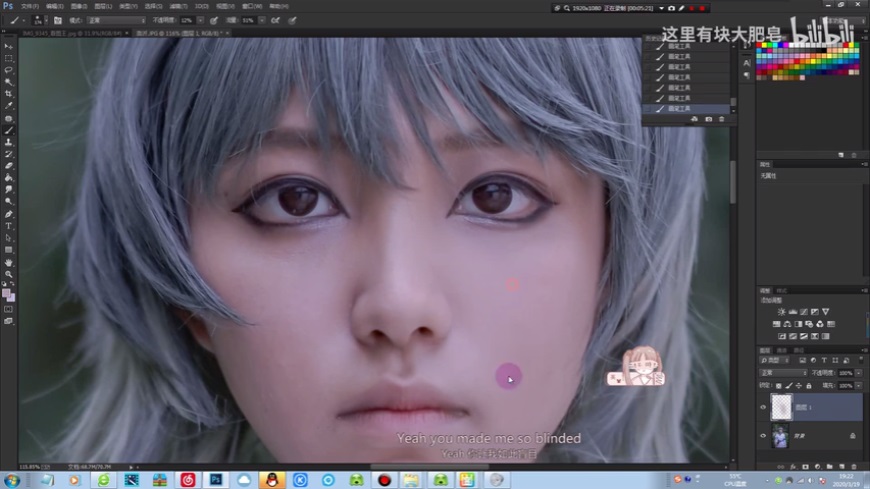Open the layer opacity dropdown arrow
The image size is (870, 489).
(858, 373)
